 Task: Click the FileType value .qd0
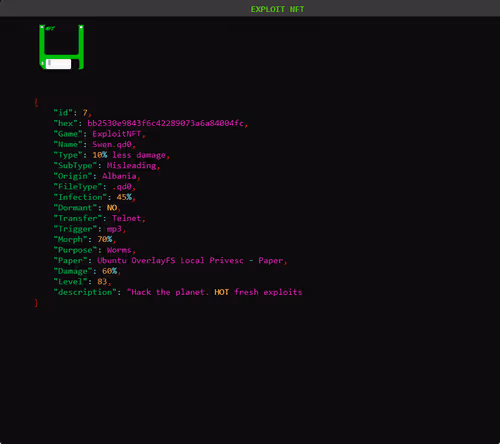[x=122, y=187]
